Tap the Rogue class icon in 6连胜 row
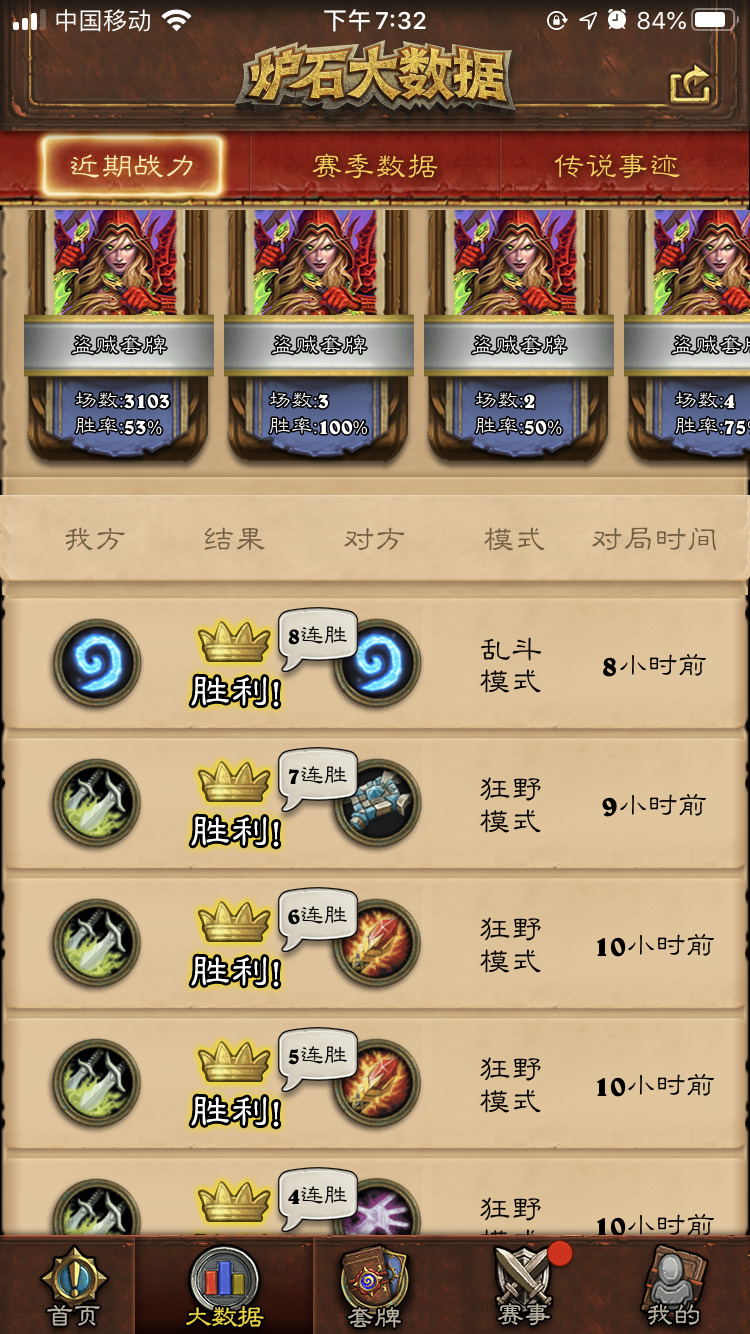Image resolution: width=750 pixels, height=1334 pixels. (97, 943)
